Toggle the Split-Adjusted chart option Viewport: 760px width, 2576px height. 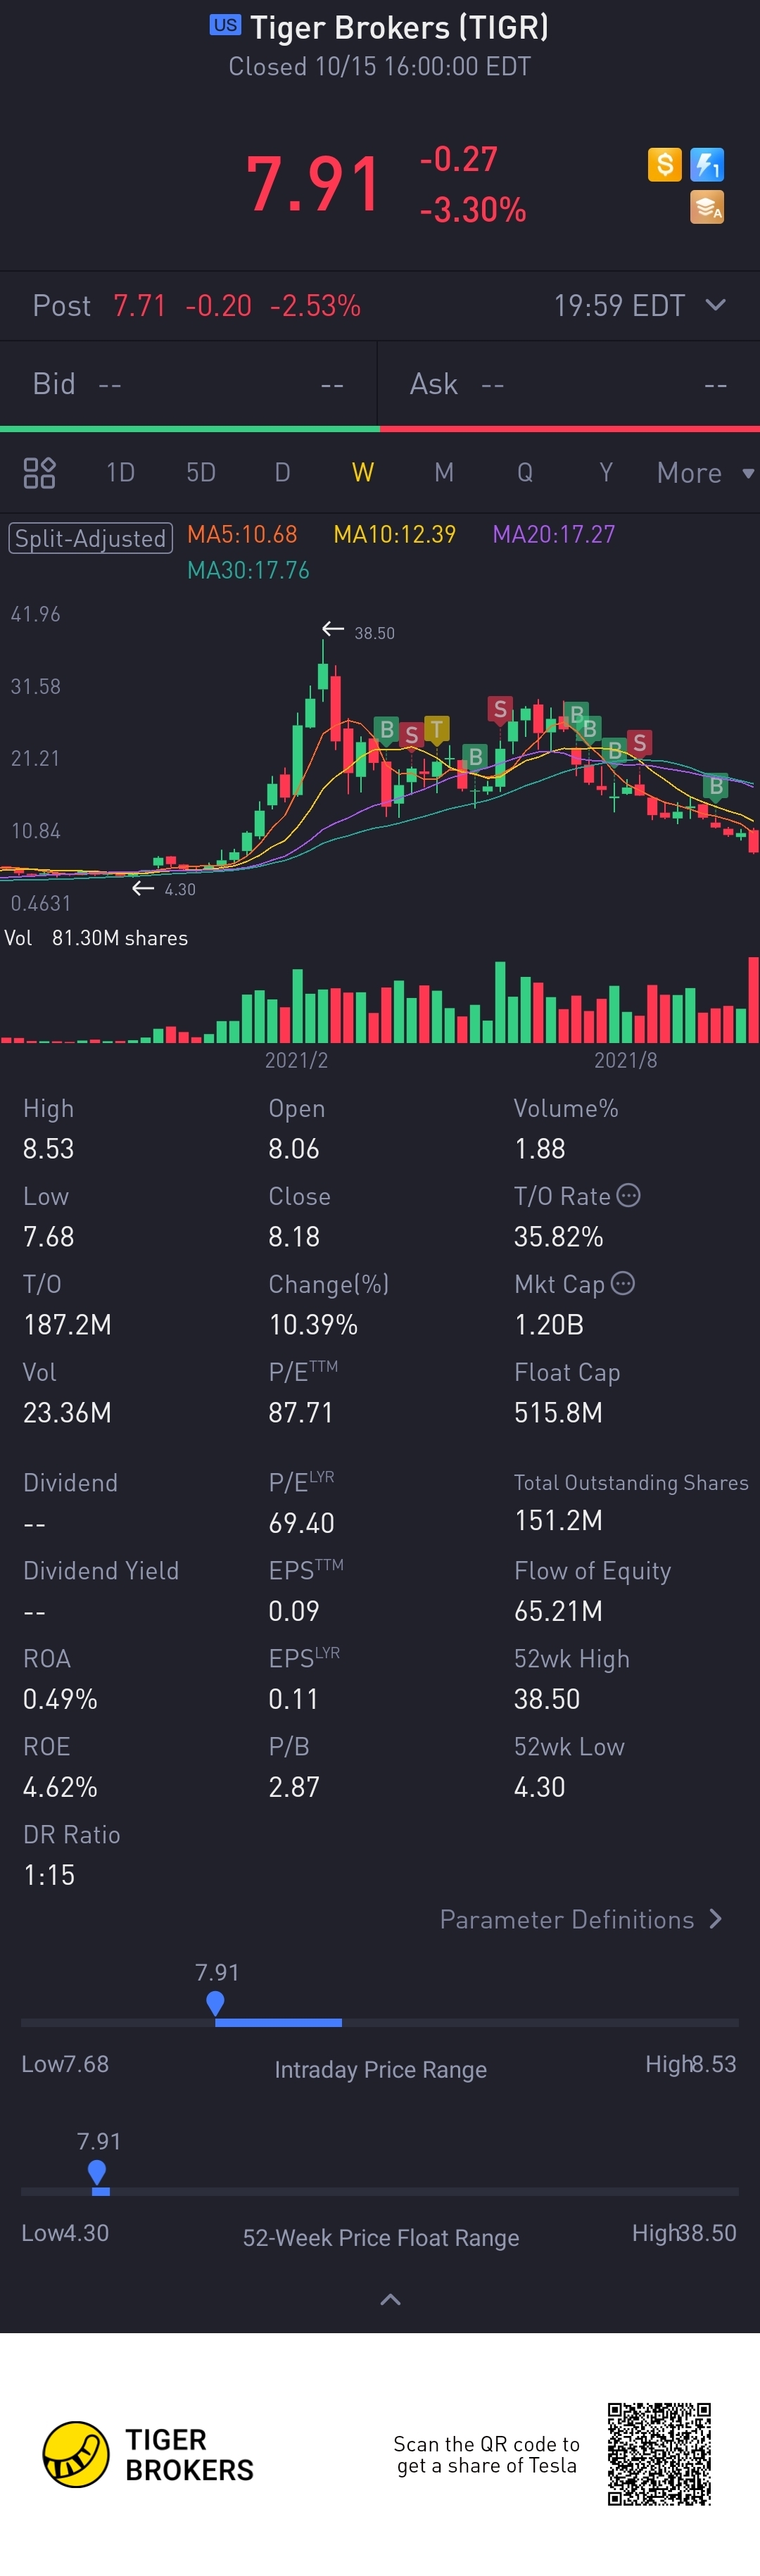[x=90, y=538]
